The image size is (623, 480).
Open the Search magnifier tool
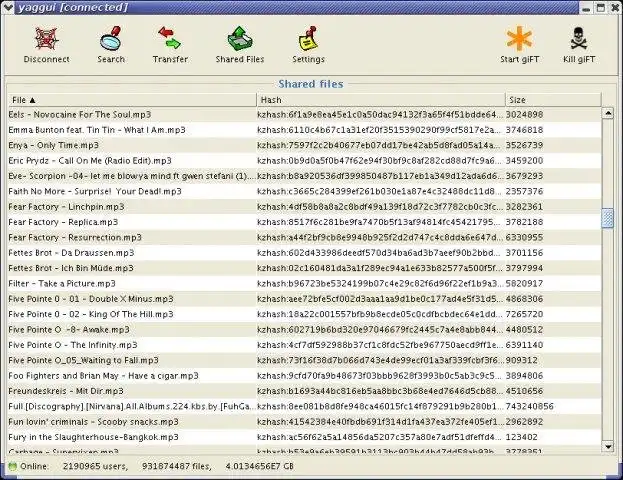[x=111, y=39]
